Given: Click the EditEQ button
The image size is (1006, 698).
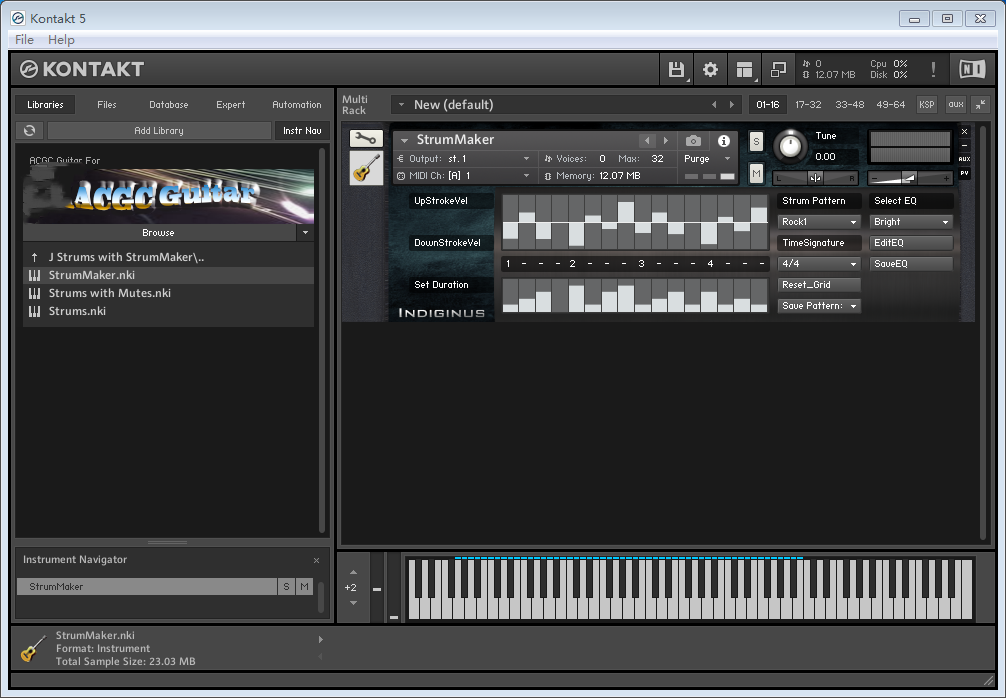Looking at the screenshot, I should pyautogui.click(x=911, y=243).
